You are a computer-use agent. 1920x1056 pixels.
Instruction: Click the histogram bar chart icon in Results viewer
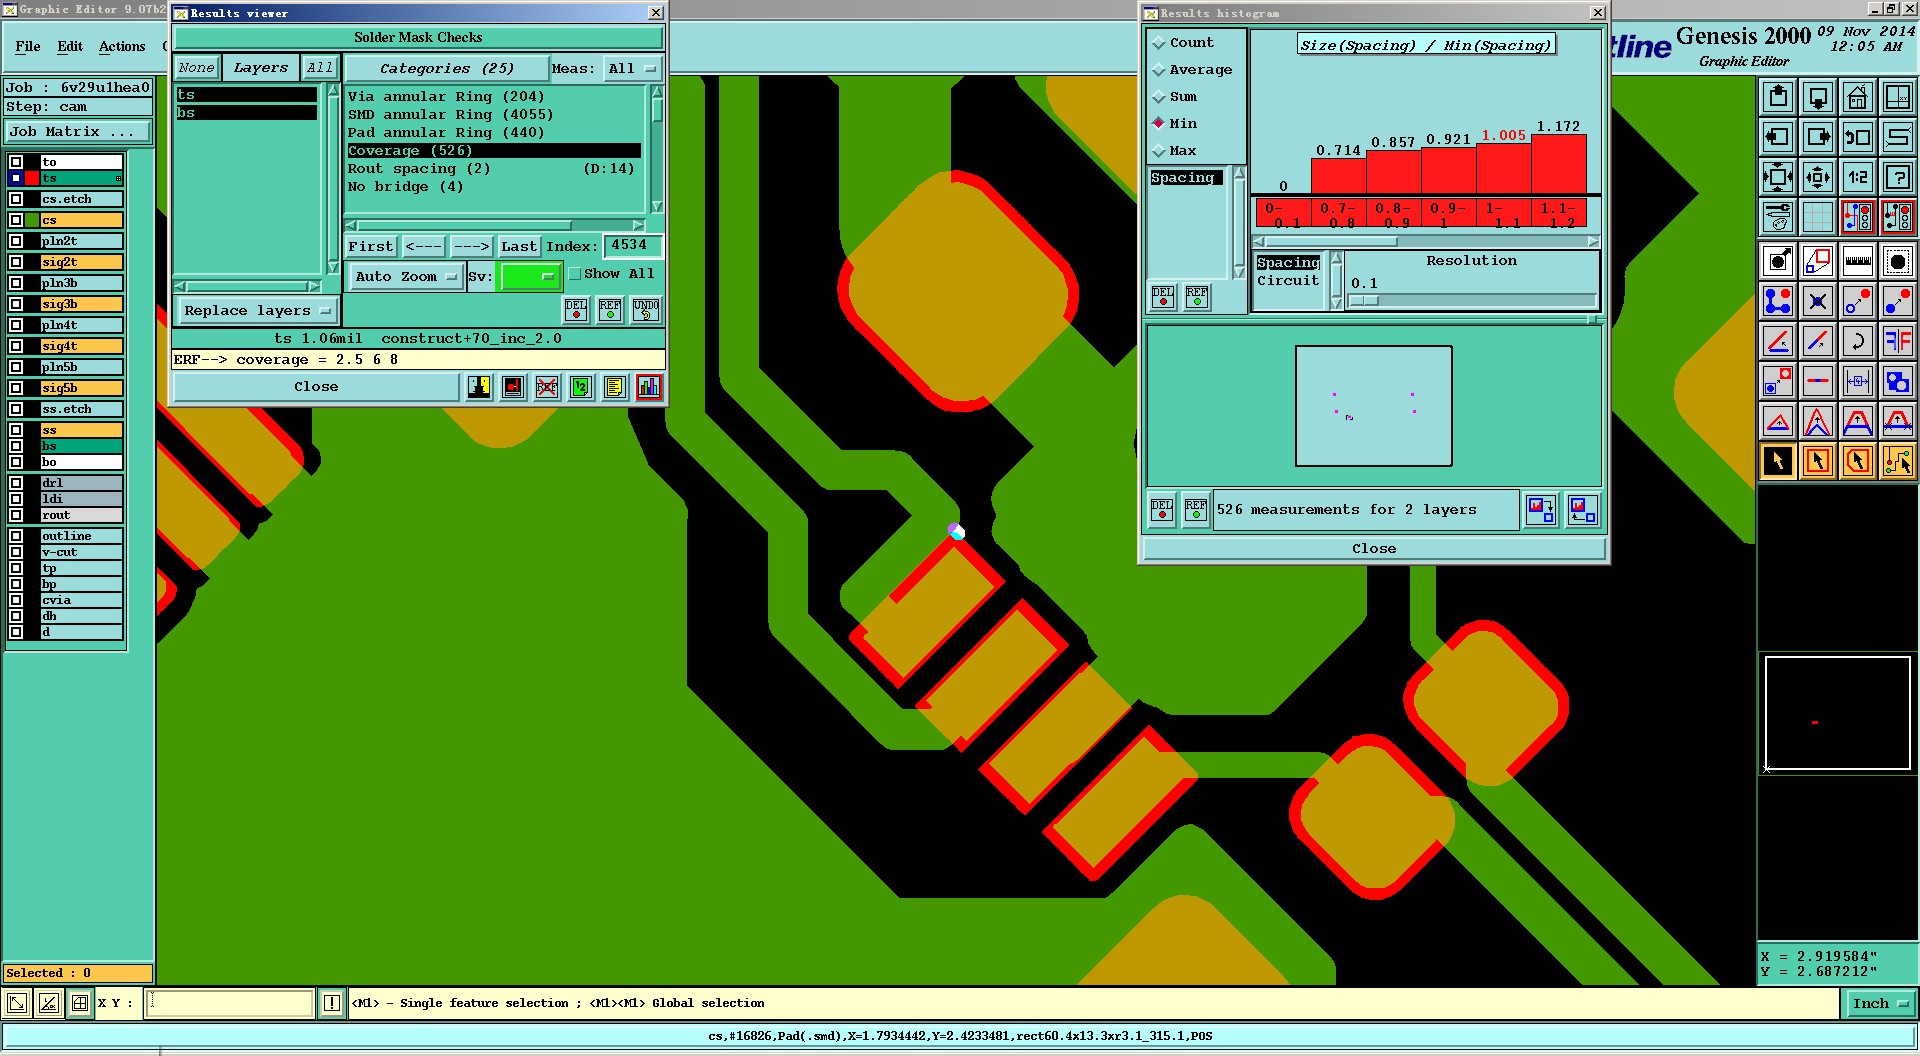649,387
